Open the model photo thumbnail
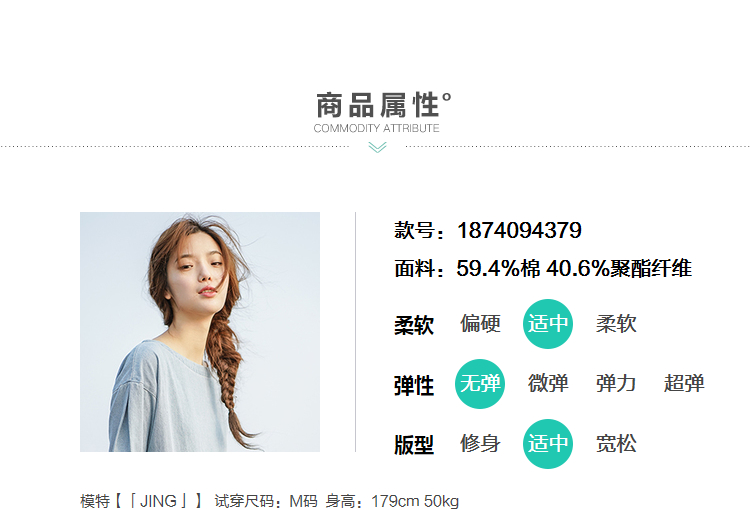The width and height of the screenshot is (750, 510). pyautogui.click(x=200, y=332)
